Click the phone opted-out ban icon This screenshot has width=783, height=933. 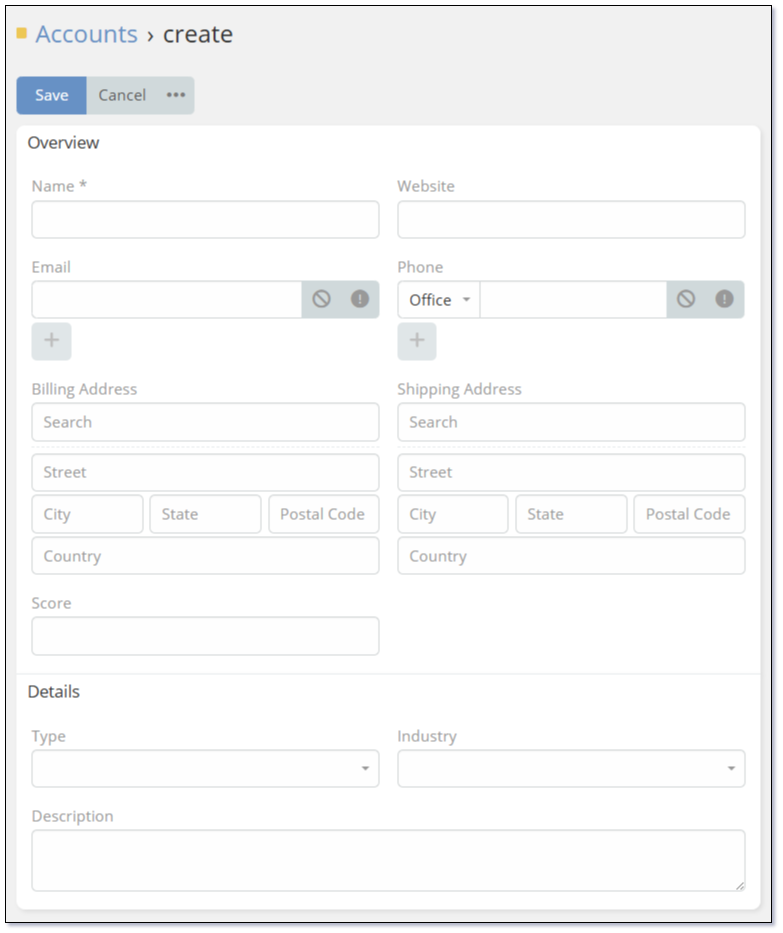click(686, 299)
